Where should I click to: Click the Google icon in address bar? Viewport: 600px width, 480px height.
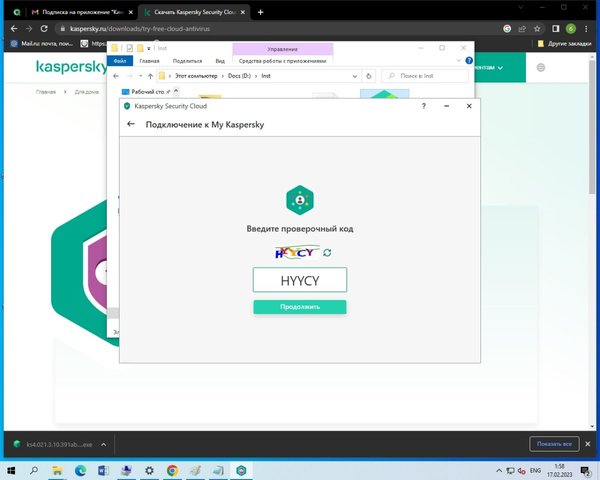tap(507, 29)
